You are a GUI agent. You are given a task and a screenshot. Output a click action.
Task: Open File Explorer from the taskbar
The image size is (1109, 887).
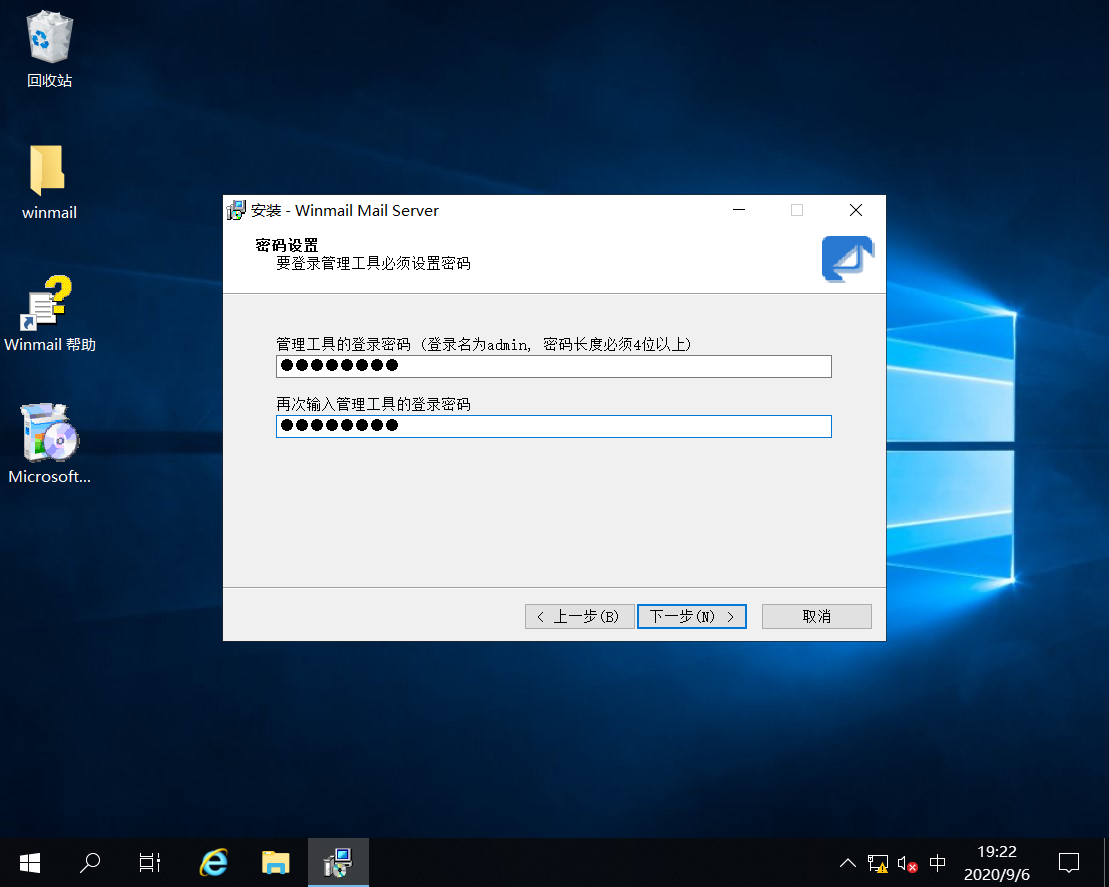(276, 862)
